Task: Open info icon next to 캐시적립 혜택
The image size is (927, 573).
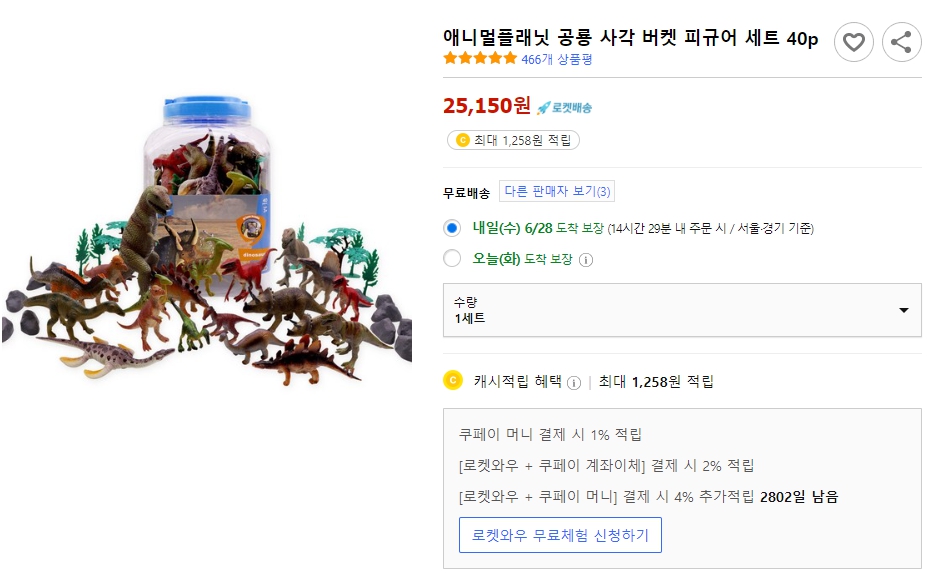Action: click(x=574, y=382)
